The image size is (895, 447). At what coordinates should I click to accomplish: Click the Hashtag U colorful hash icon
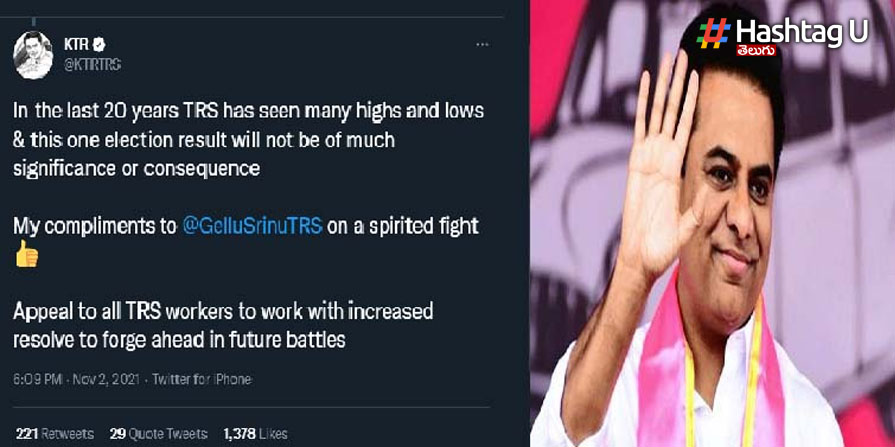tap(714, 33)
